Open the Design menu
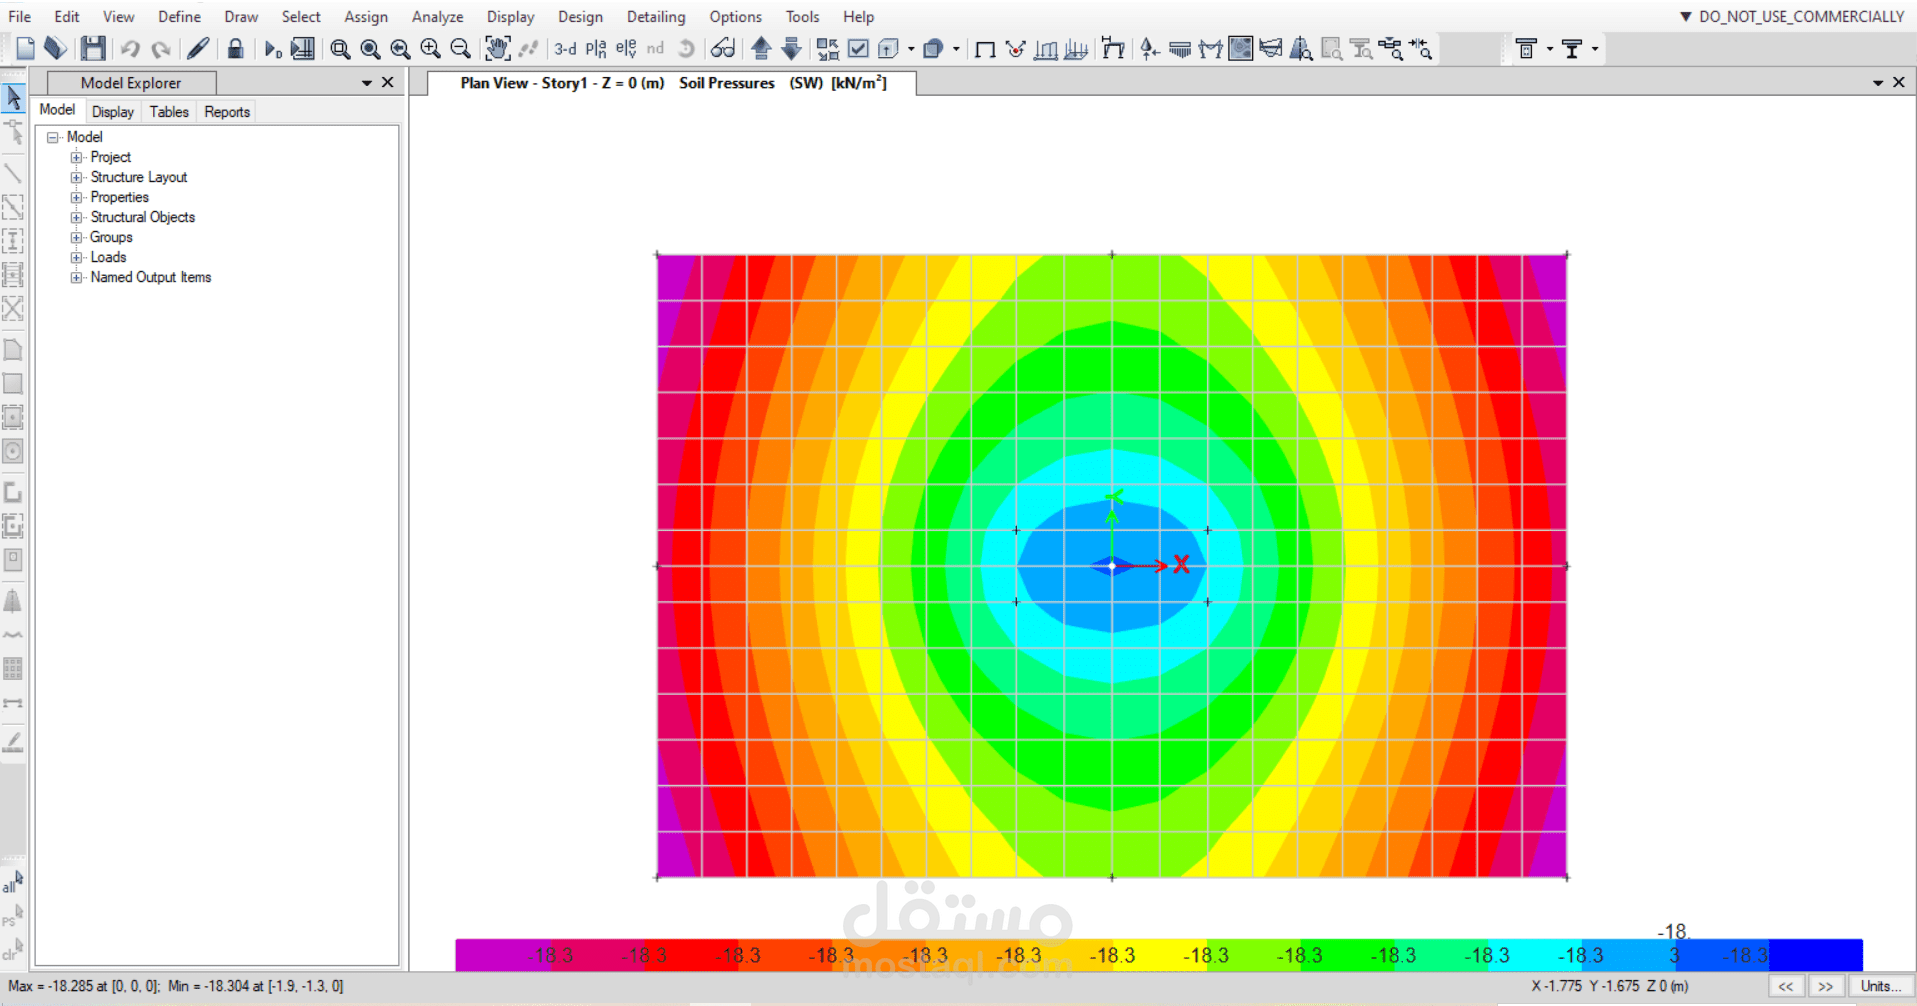Viewport: 1917px width, 1006px height. (580, 16)
